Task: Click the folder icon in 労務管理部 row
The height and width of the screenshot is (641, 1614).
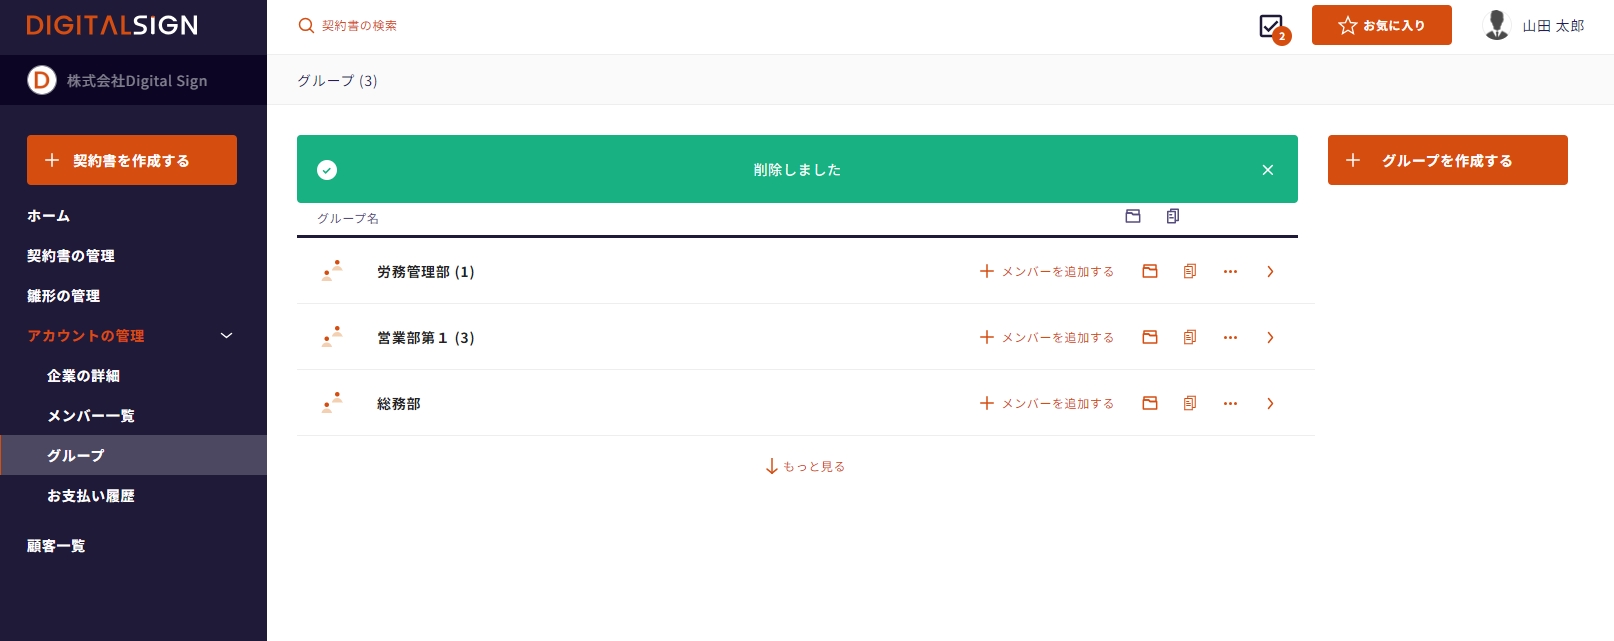Action: [1150, 271]
